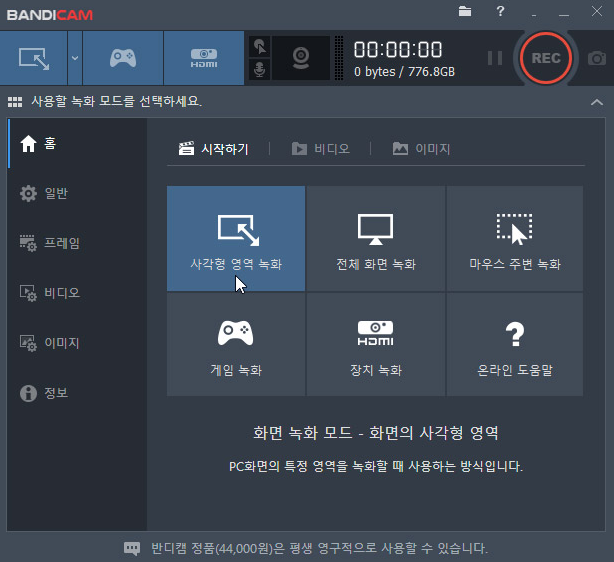Click the 사용할 녹화 모드를 선택하세요 header text
Viewport: 614px width, 562px height.
tap(117, 101)
